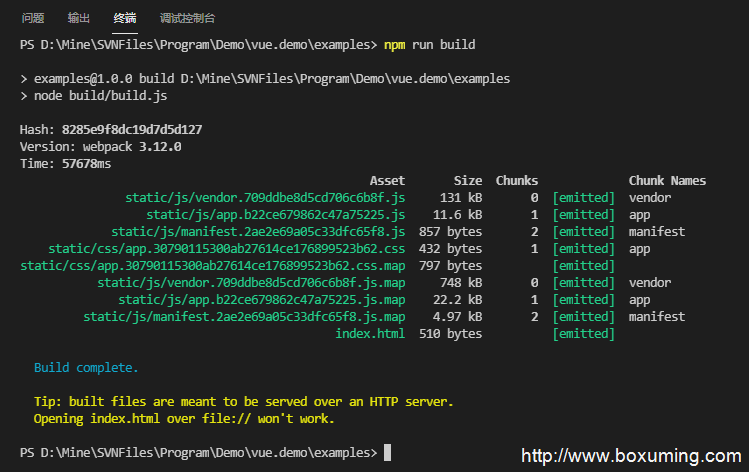This screenshot has height=472, width=749.
Task: Click the manifest.2ae2e69a05c33dfc65f8.js asset path
Action: coord(258,232)
